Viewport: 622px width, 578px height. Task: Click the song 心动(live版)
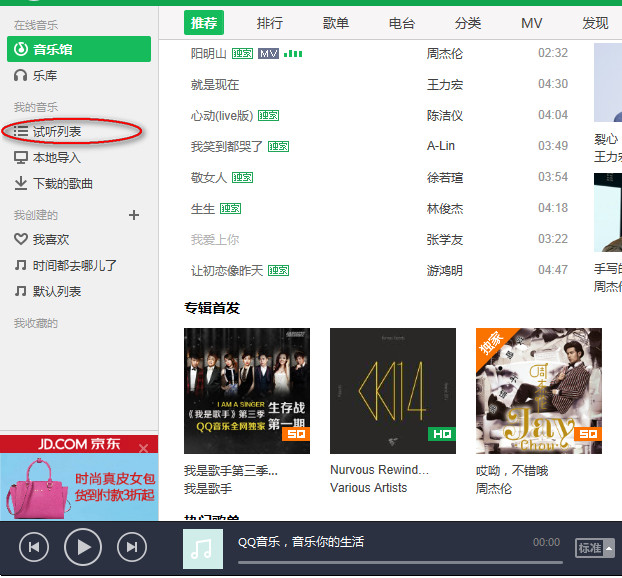[x=221, y=116]
